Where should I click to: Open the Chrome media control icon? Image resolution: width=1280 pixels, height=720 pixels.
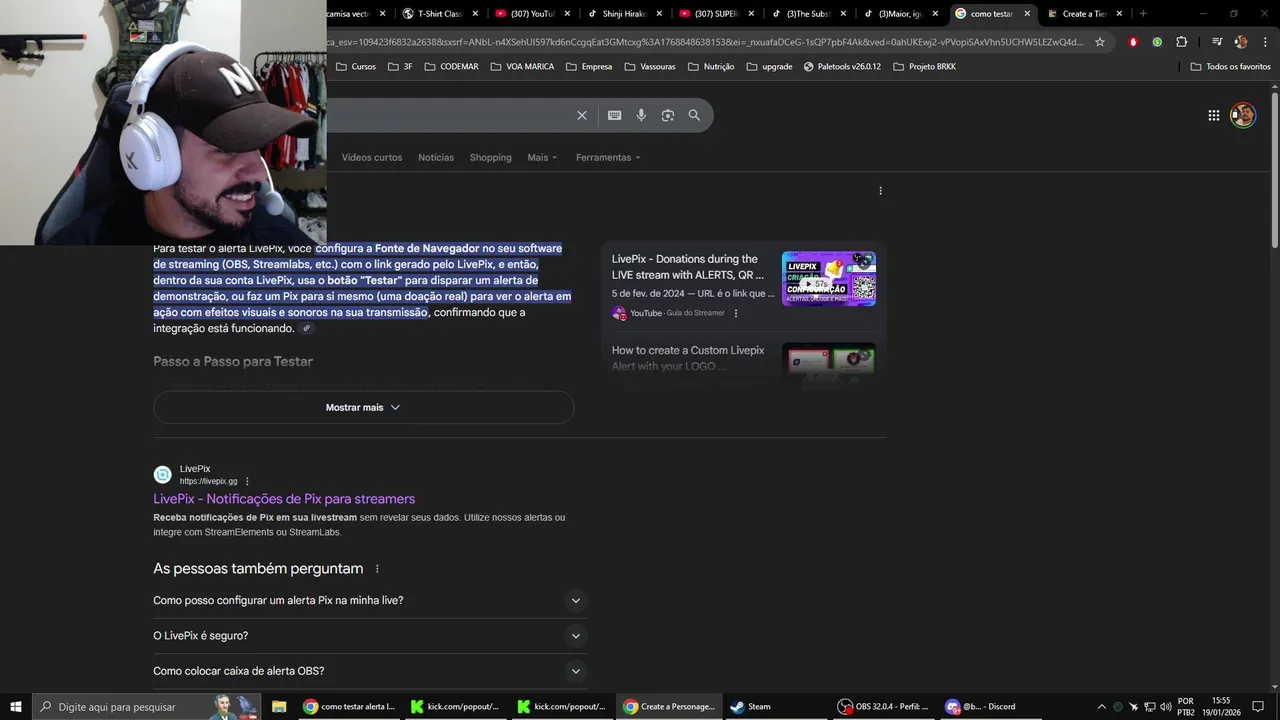coord(1217,42)
